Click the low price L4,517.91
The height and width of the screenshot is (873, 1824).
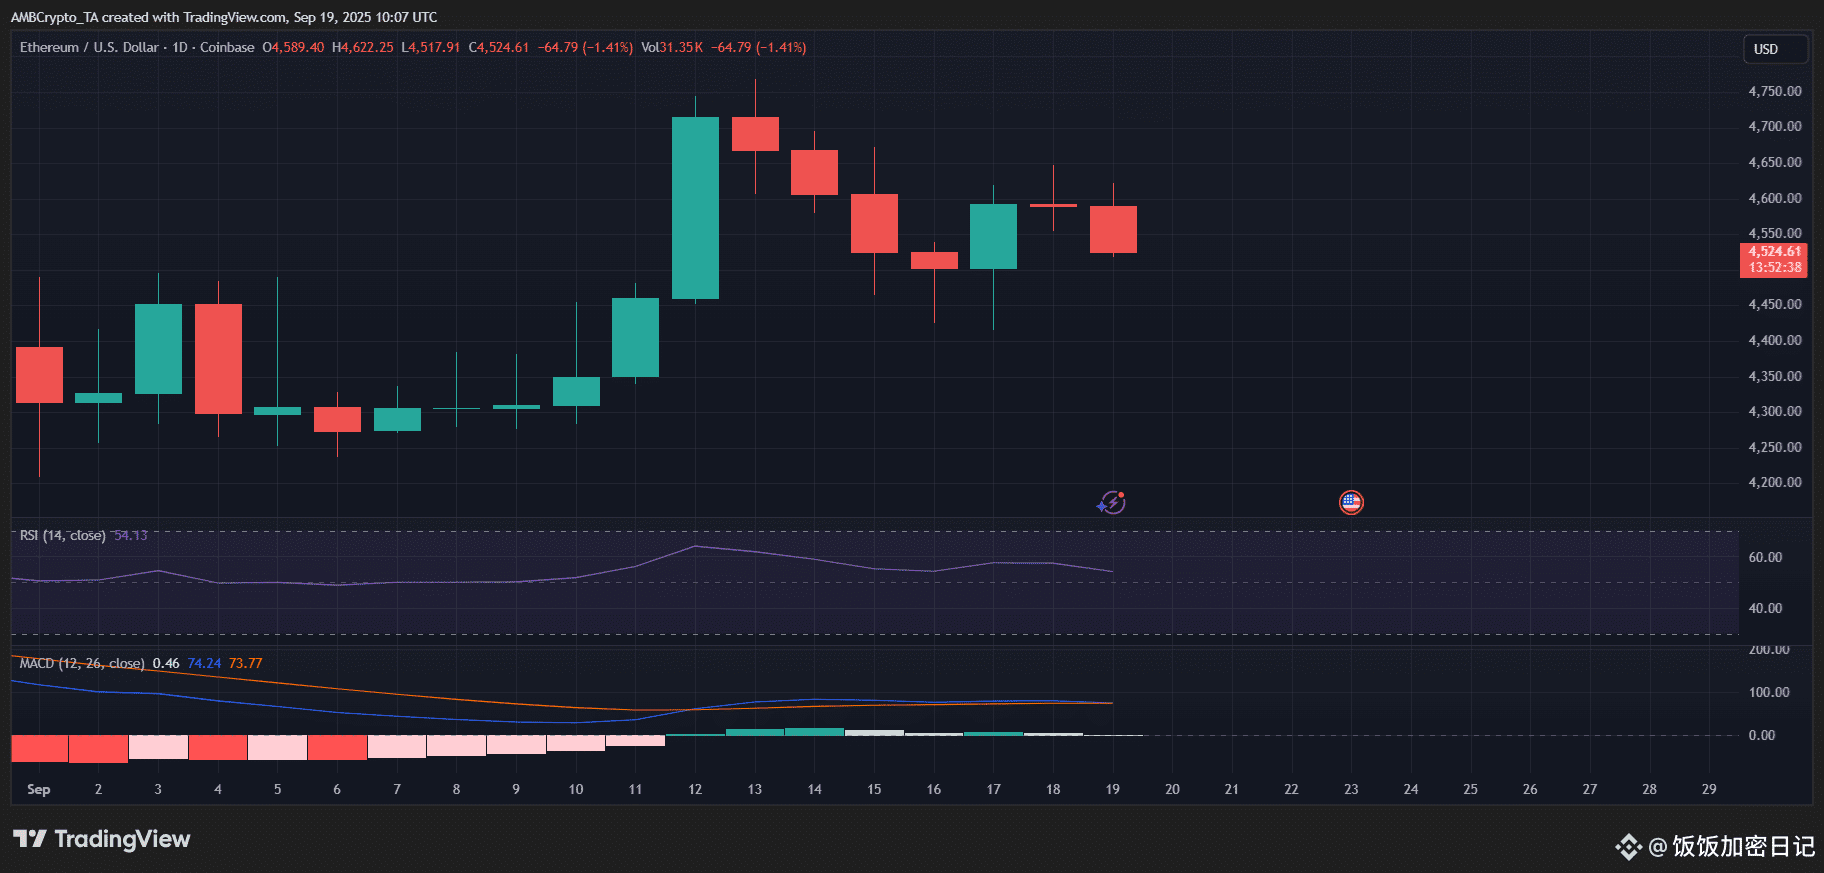point(431,47)
